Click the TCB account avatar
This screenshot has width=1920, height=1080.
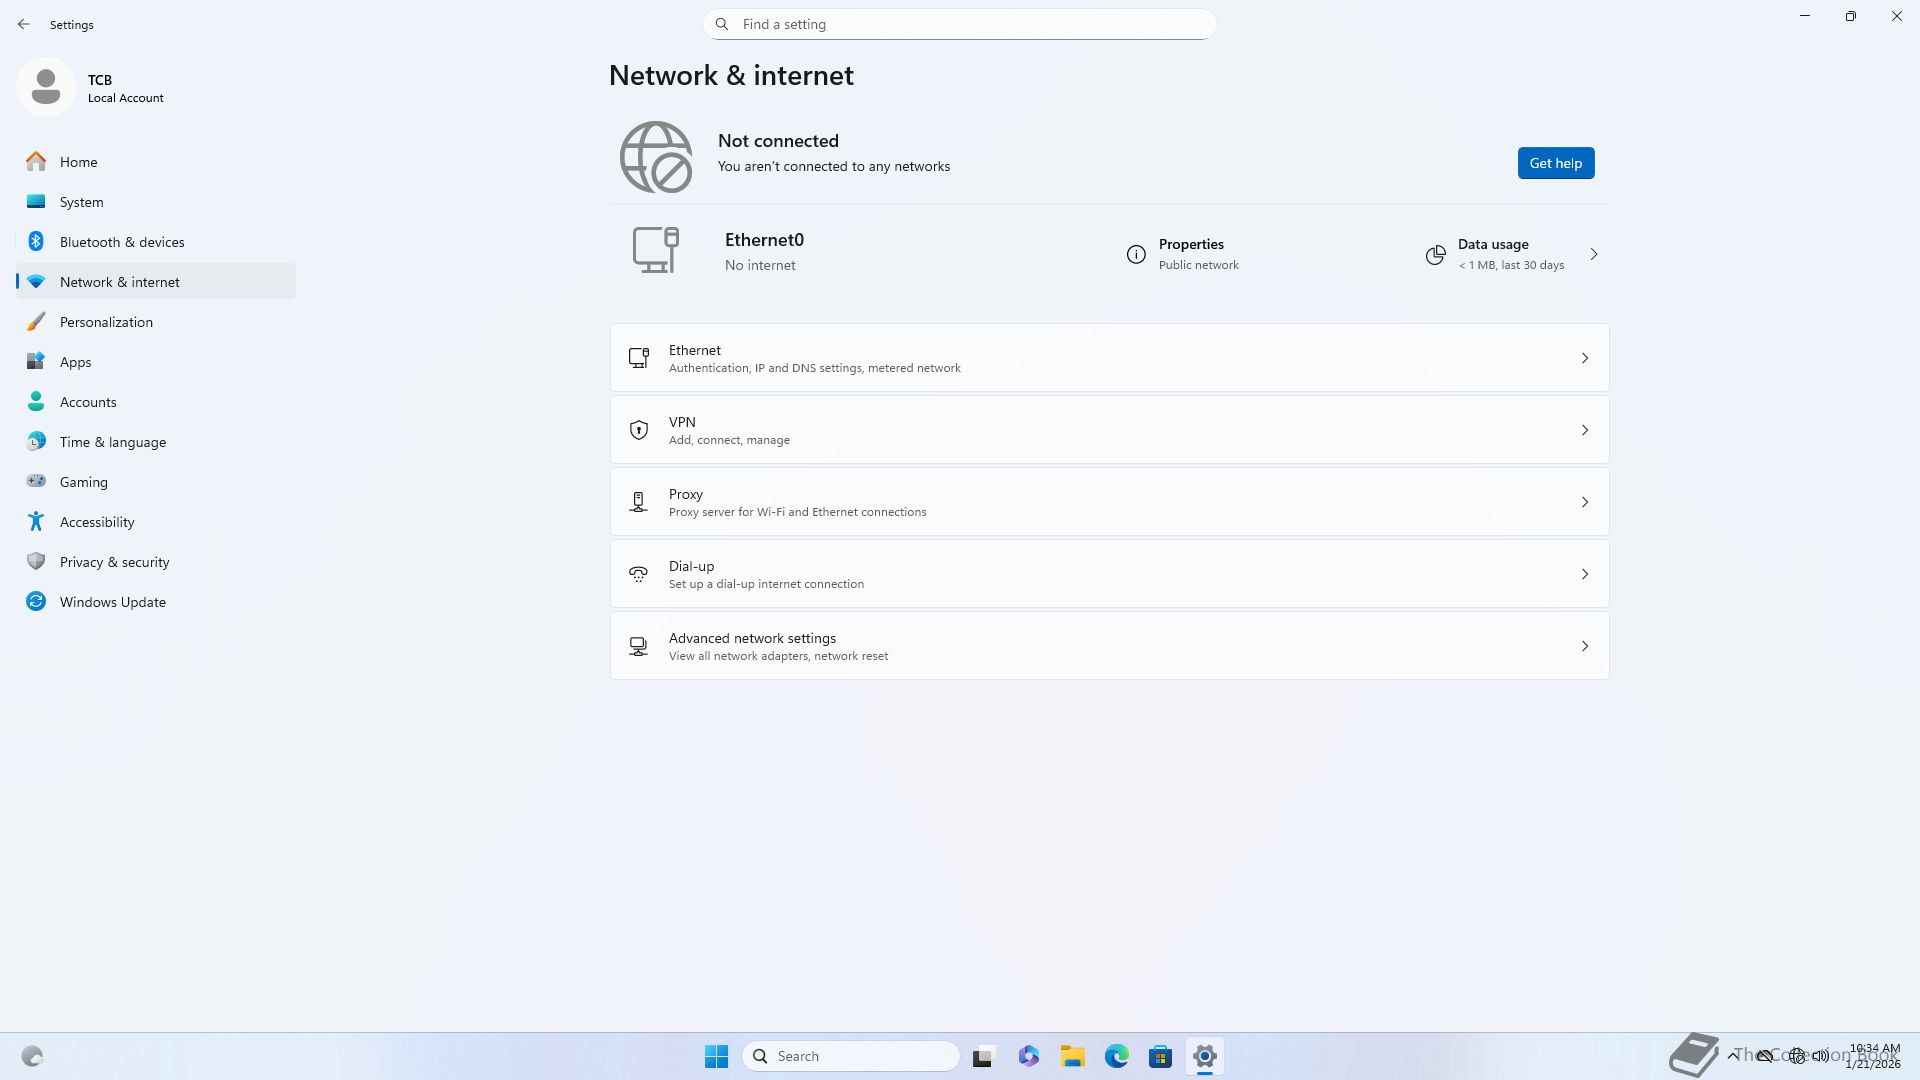46,87
